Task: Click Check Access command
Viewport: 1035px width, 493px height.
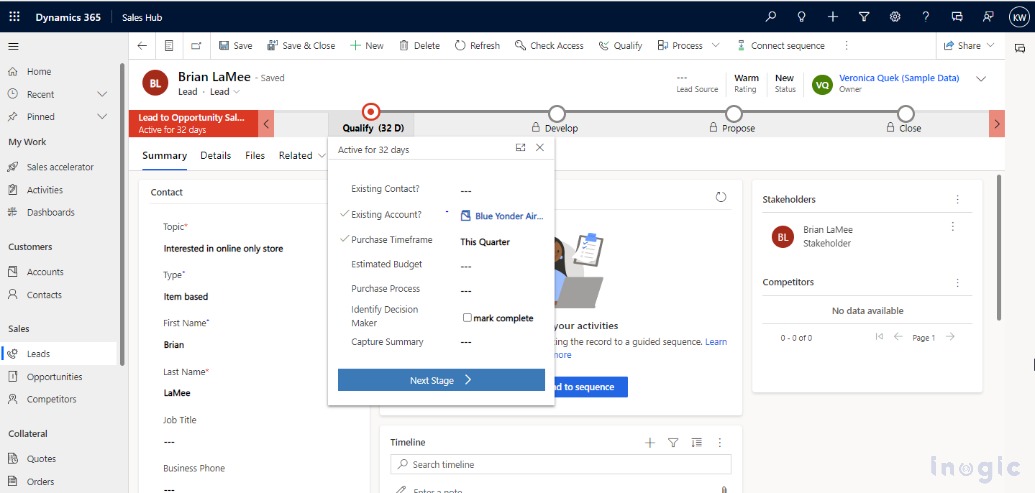Action: [549, 46]
